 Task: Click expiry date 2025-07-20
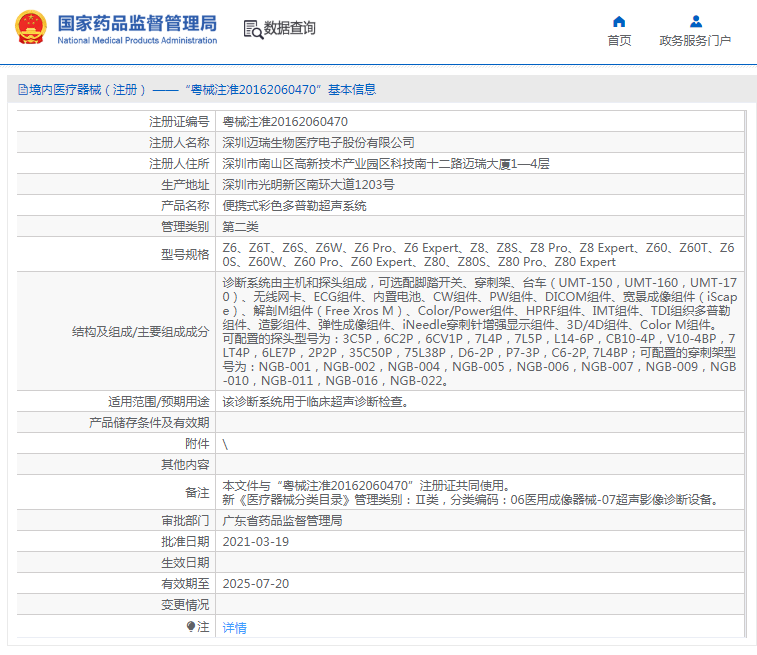pyautogui.click(x=255, y=584)
